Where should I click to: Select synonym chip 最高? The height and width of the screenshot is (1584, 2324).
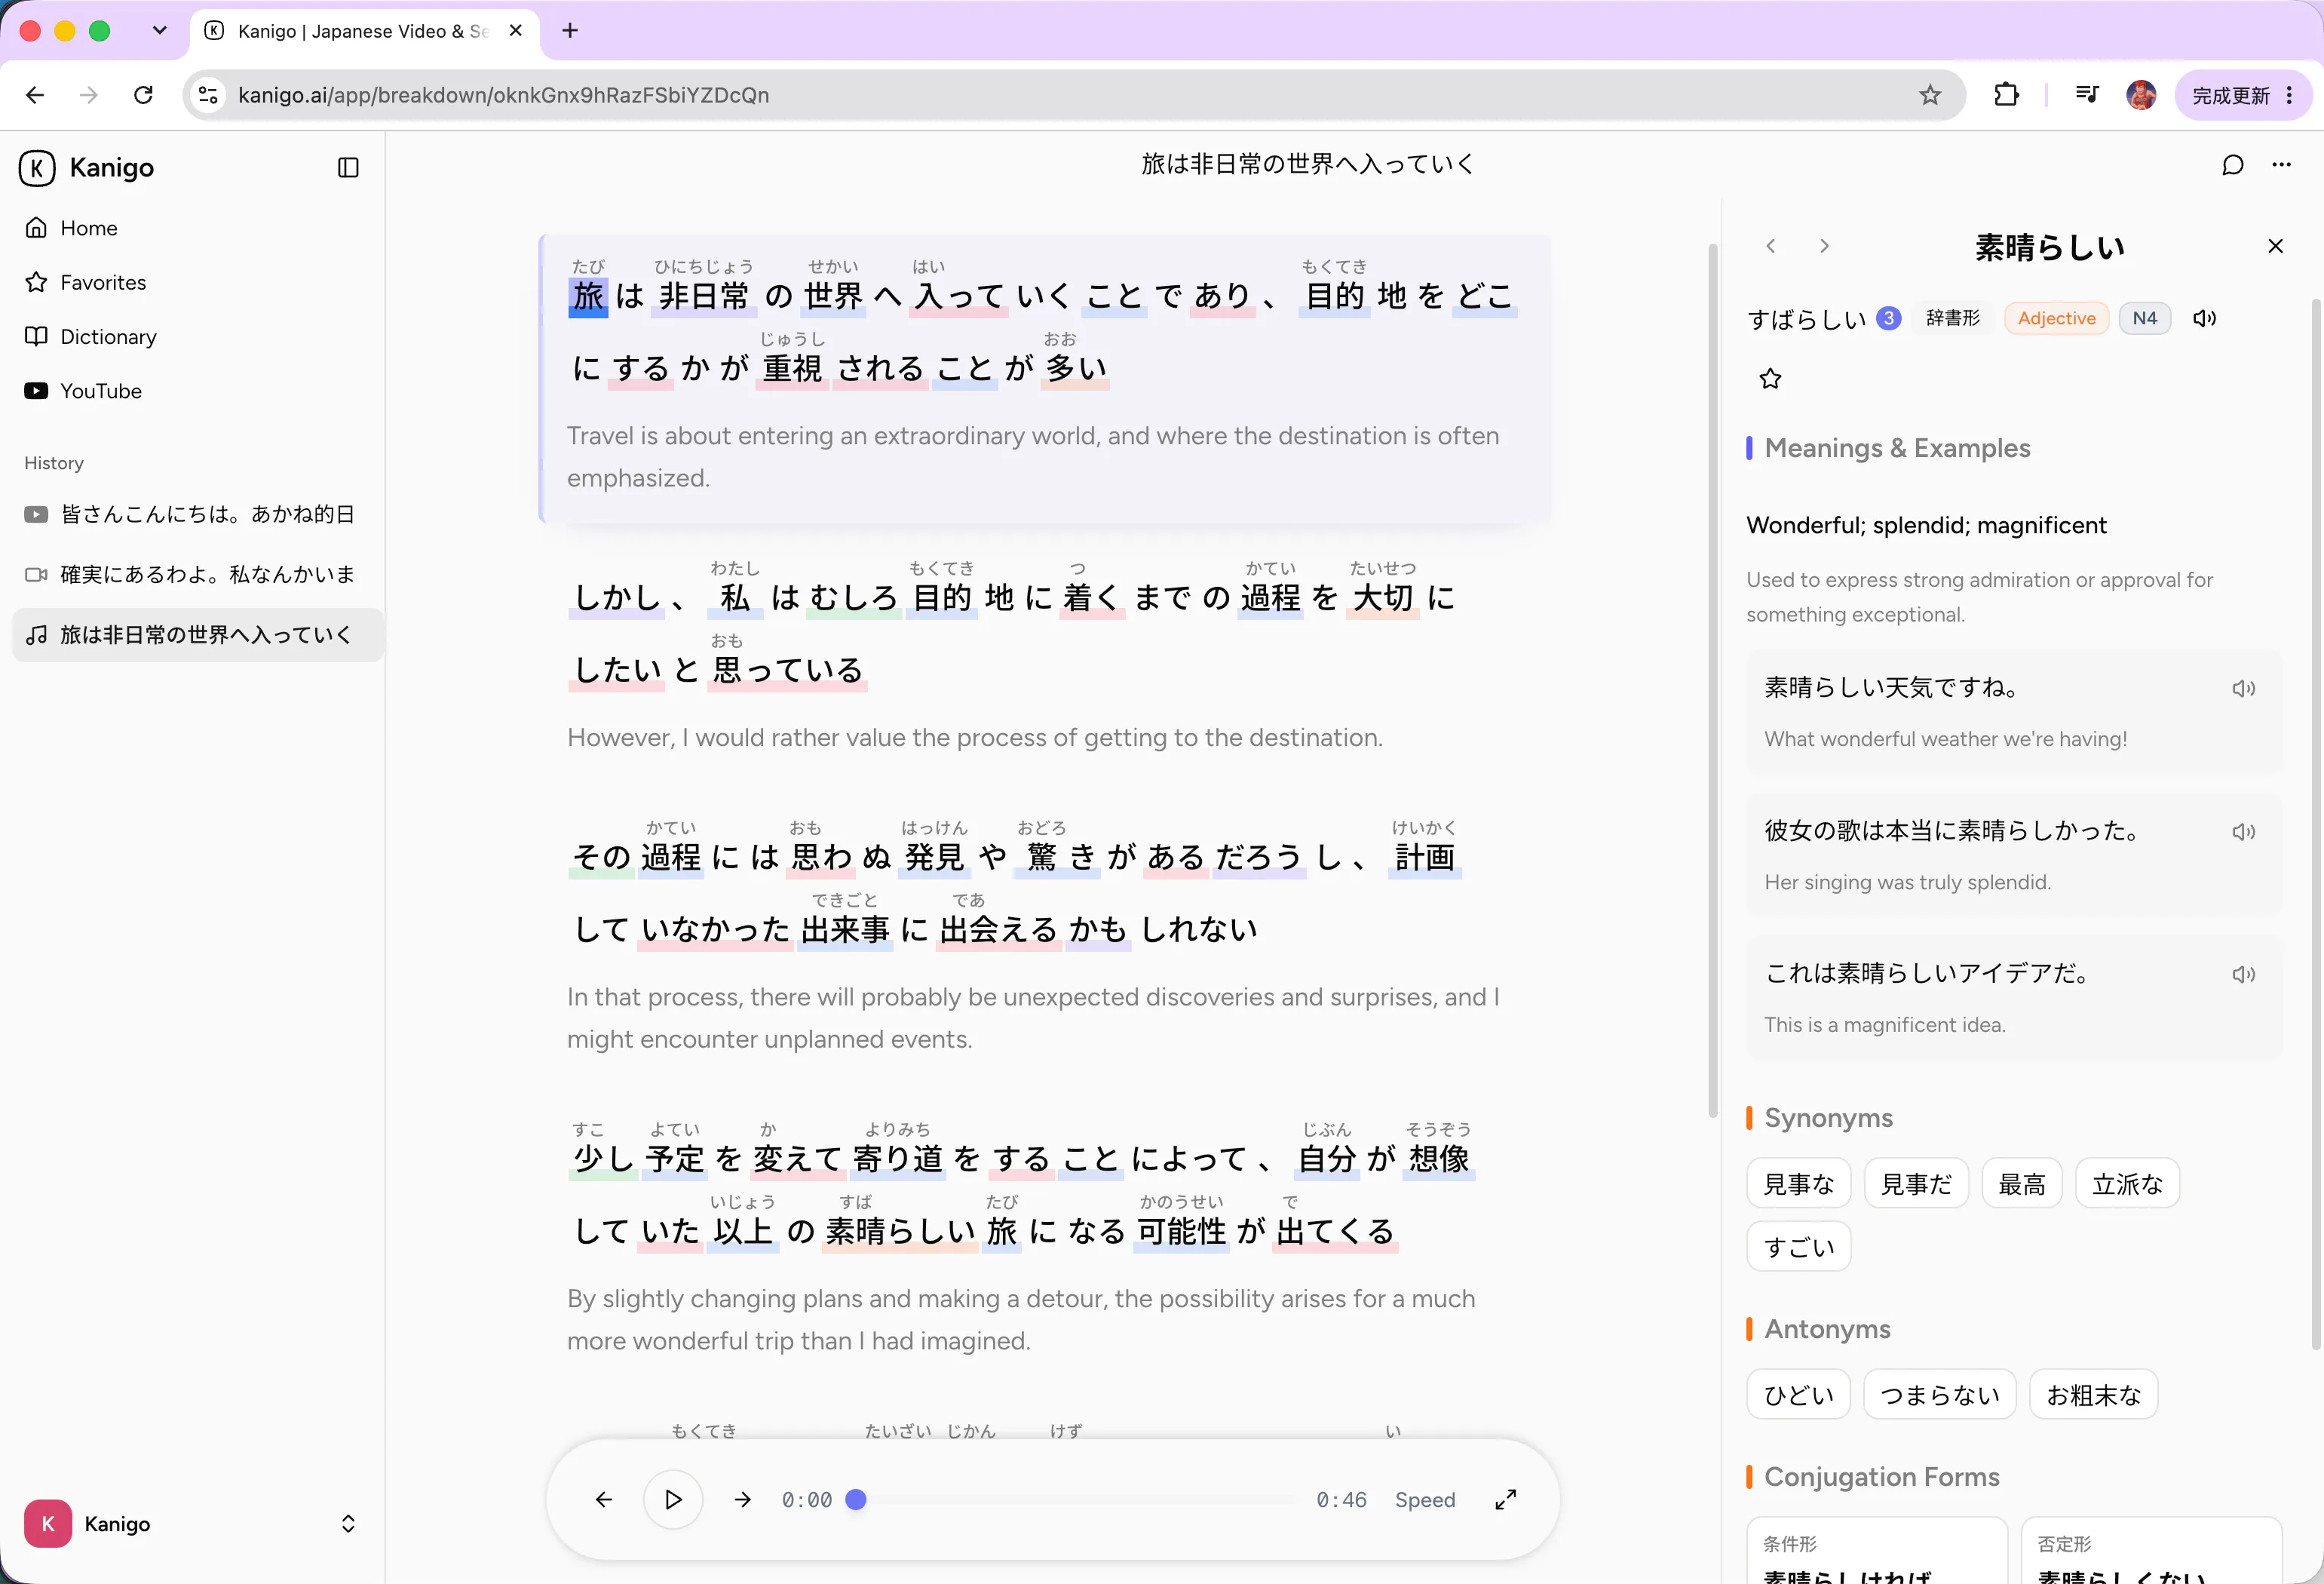[2021, 1184]
